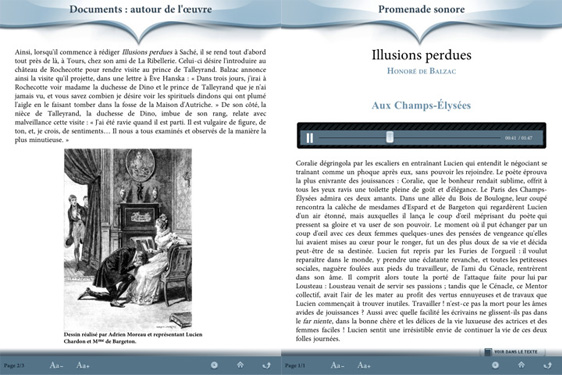Click the 'Promenade sonore' header

pyautogui.click(x=422, y=9)
